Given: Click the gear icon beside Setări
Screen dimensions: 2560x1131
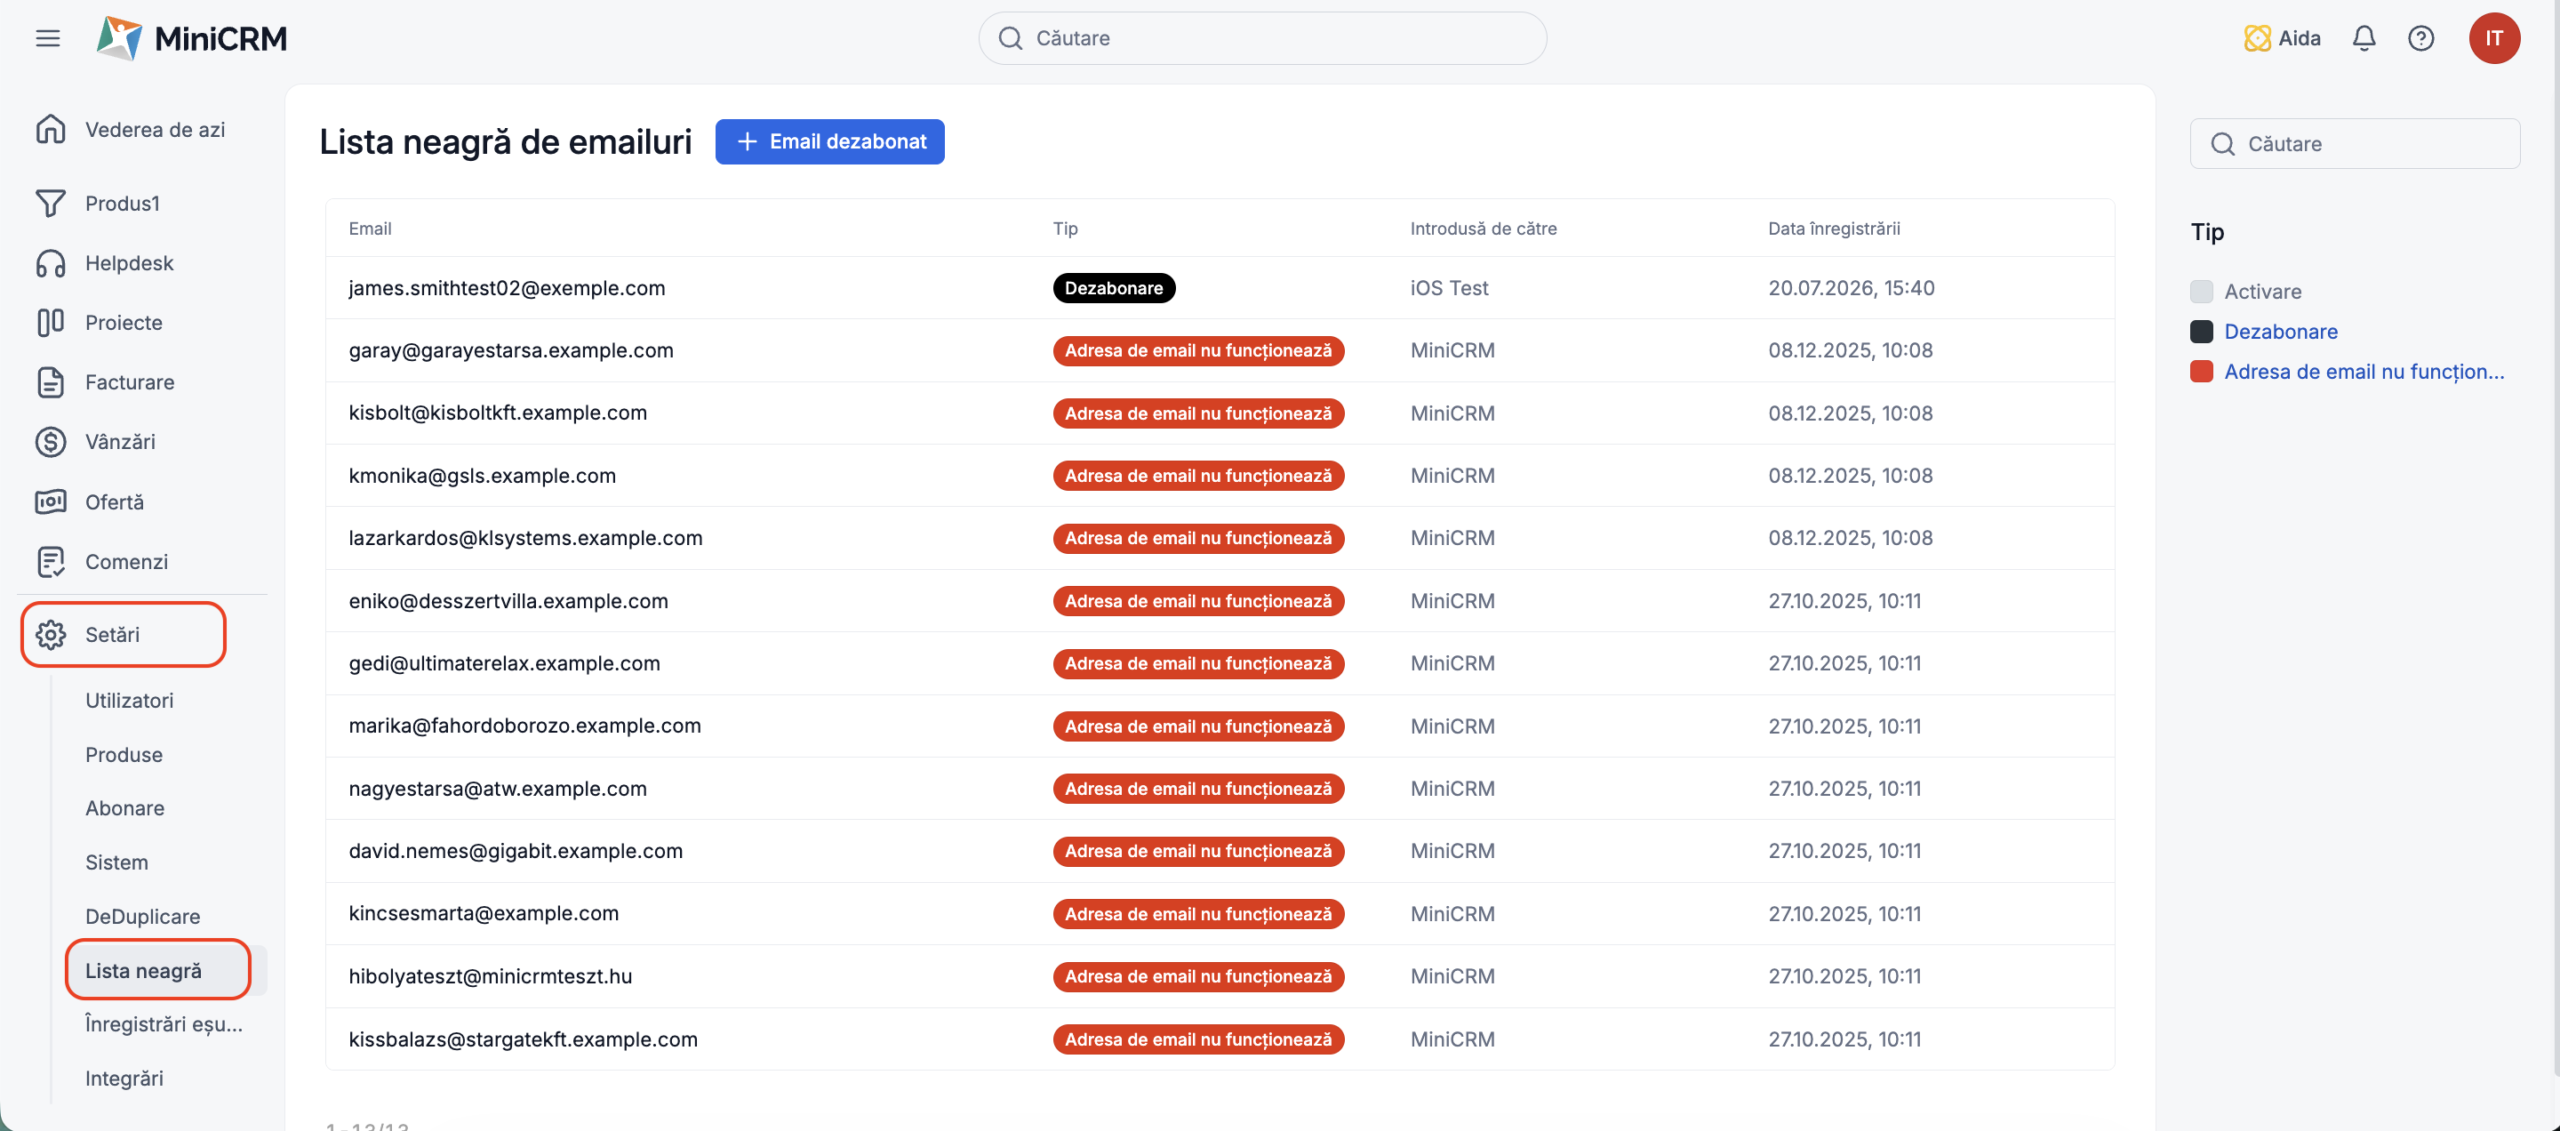Looking at the screenshot, I should point(51,634).
